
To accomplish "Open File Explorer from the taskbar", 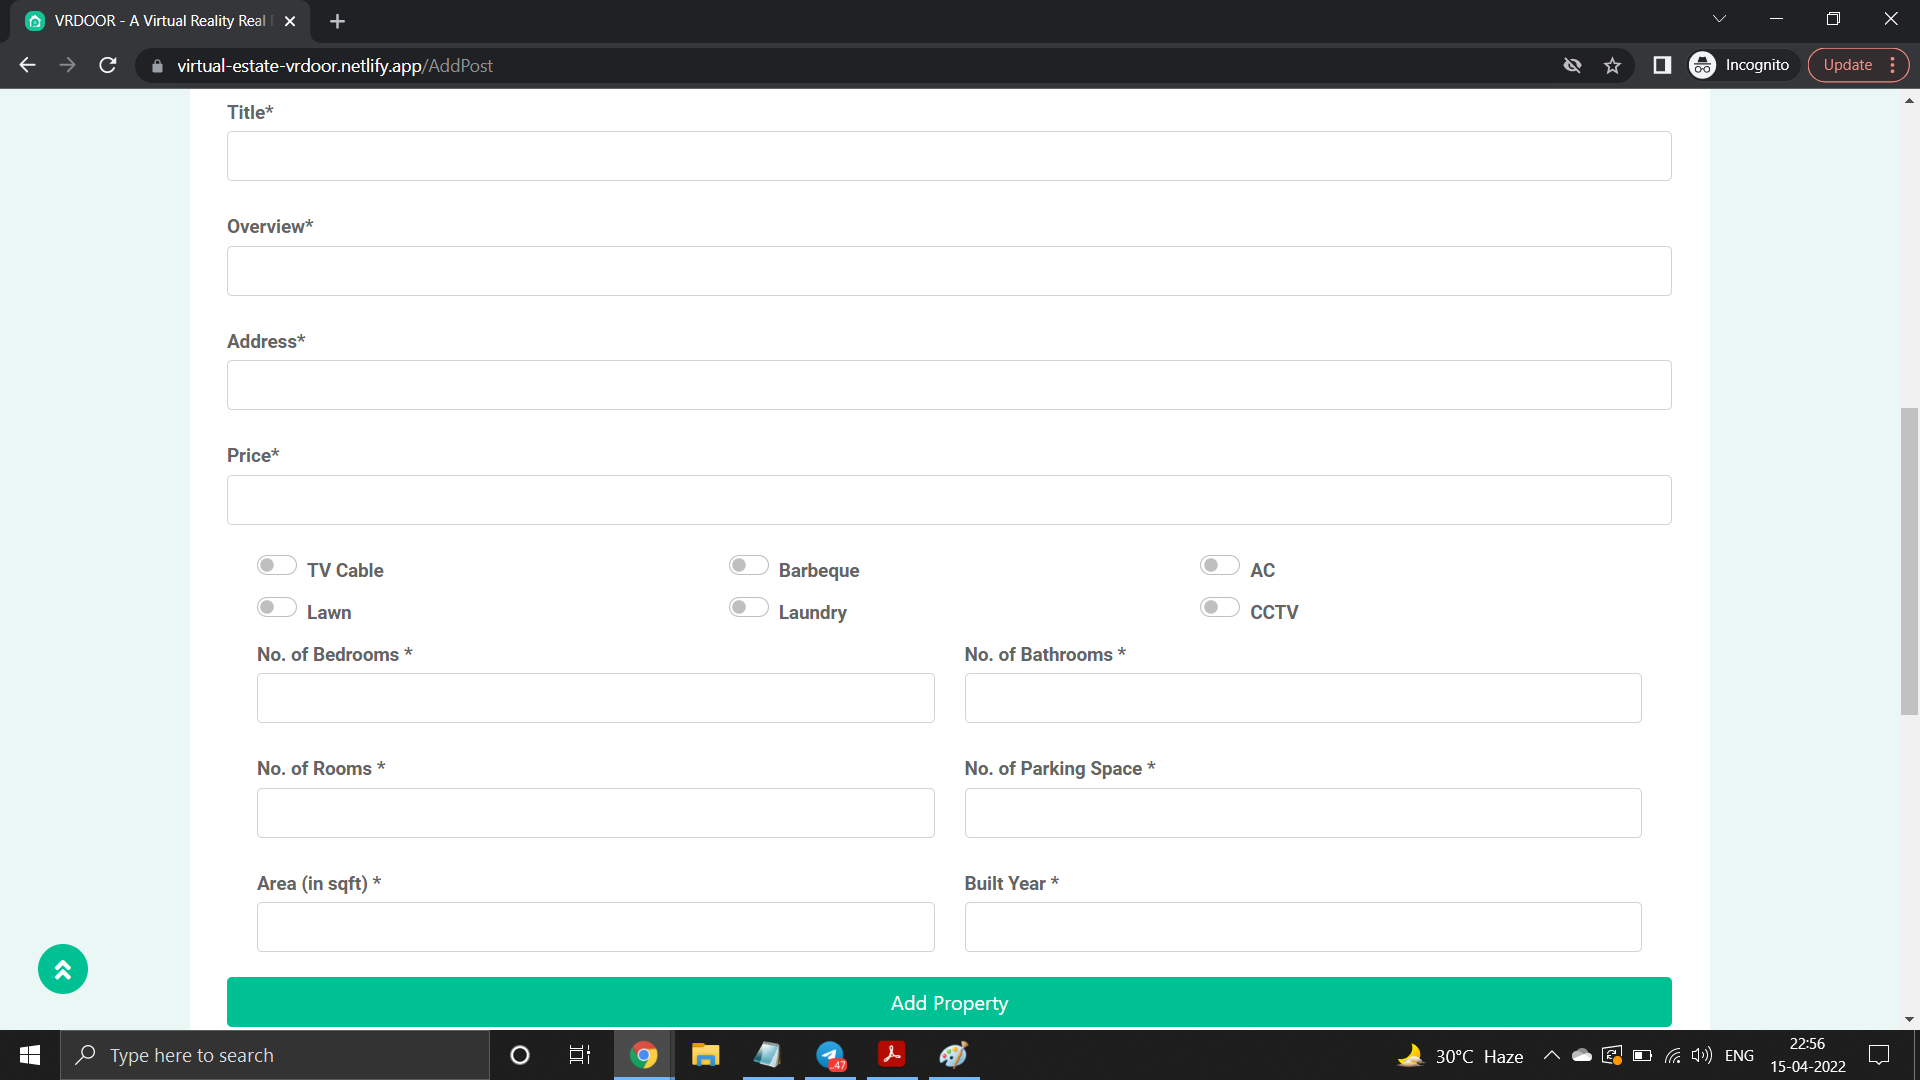I will 705,1055.
